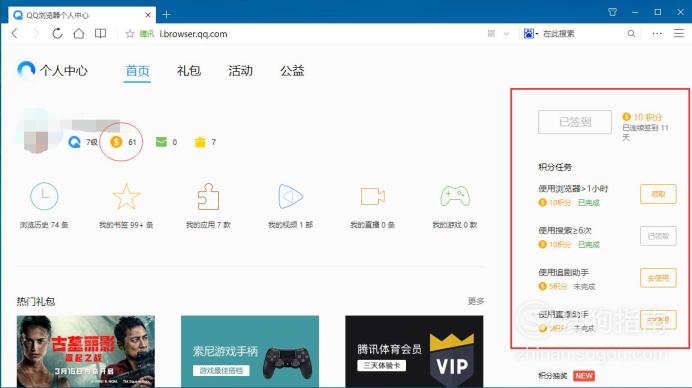Click the skin shirt icon in titlebar
692x388 pixels.
click(x=612, y=12)
